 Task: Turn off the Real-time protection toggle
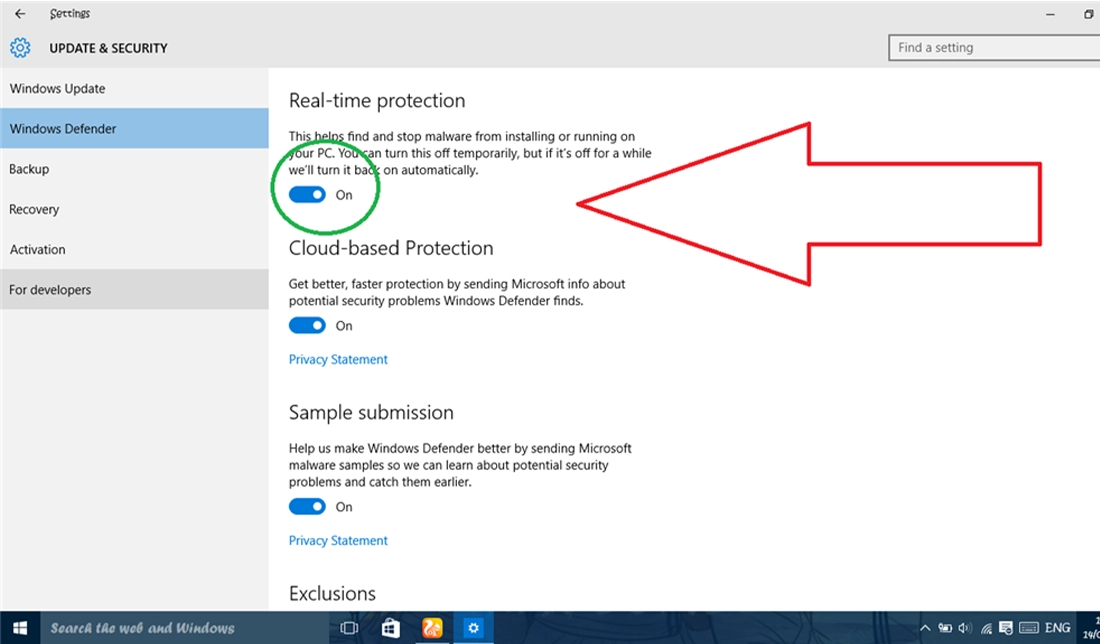[x=307, y=195]
